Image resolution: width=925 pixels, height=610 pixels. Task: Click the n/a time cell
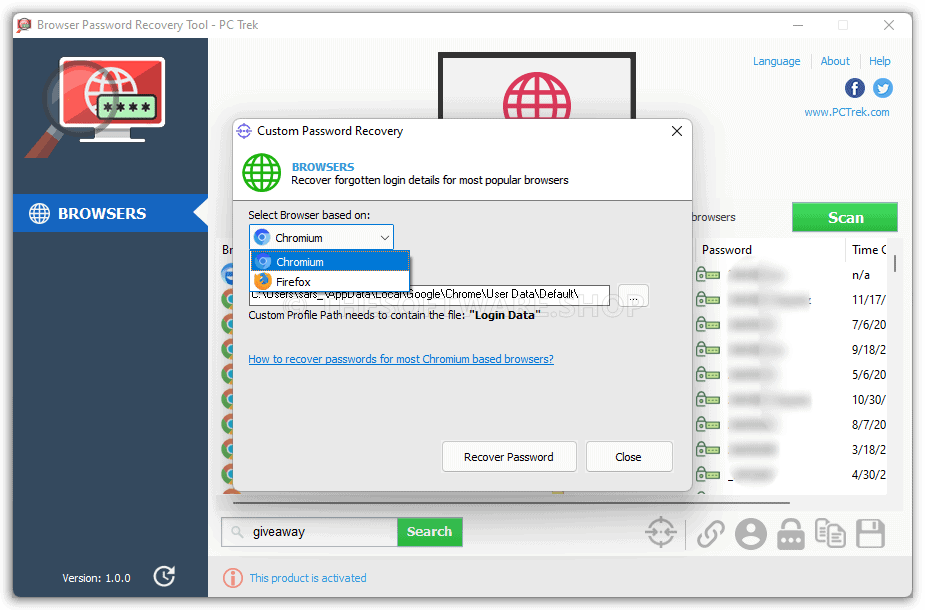click(x=862, y=276)
